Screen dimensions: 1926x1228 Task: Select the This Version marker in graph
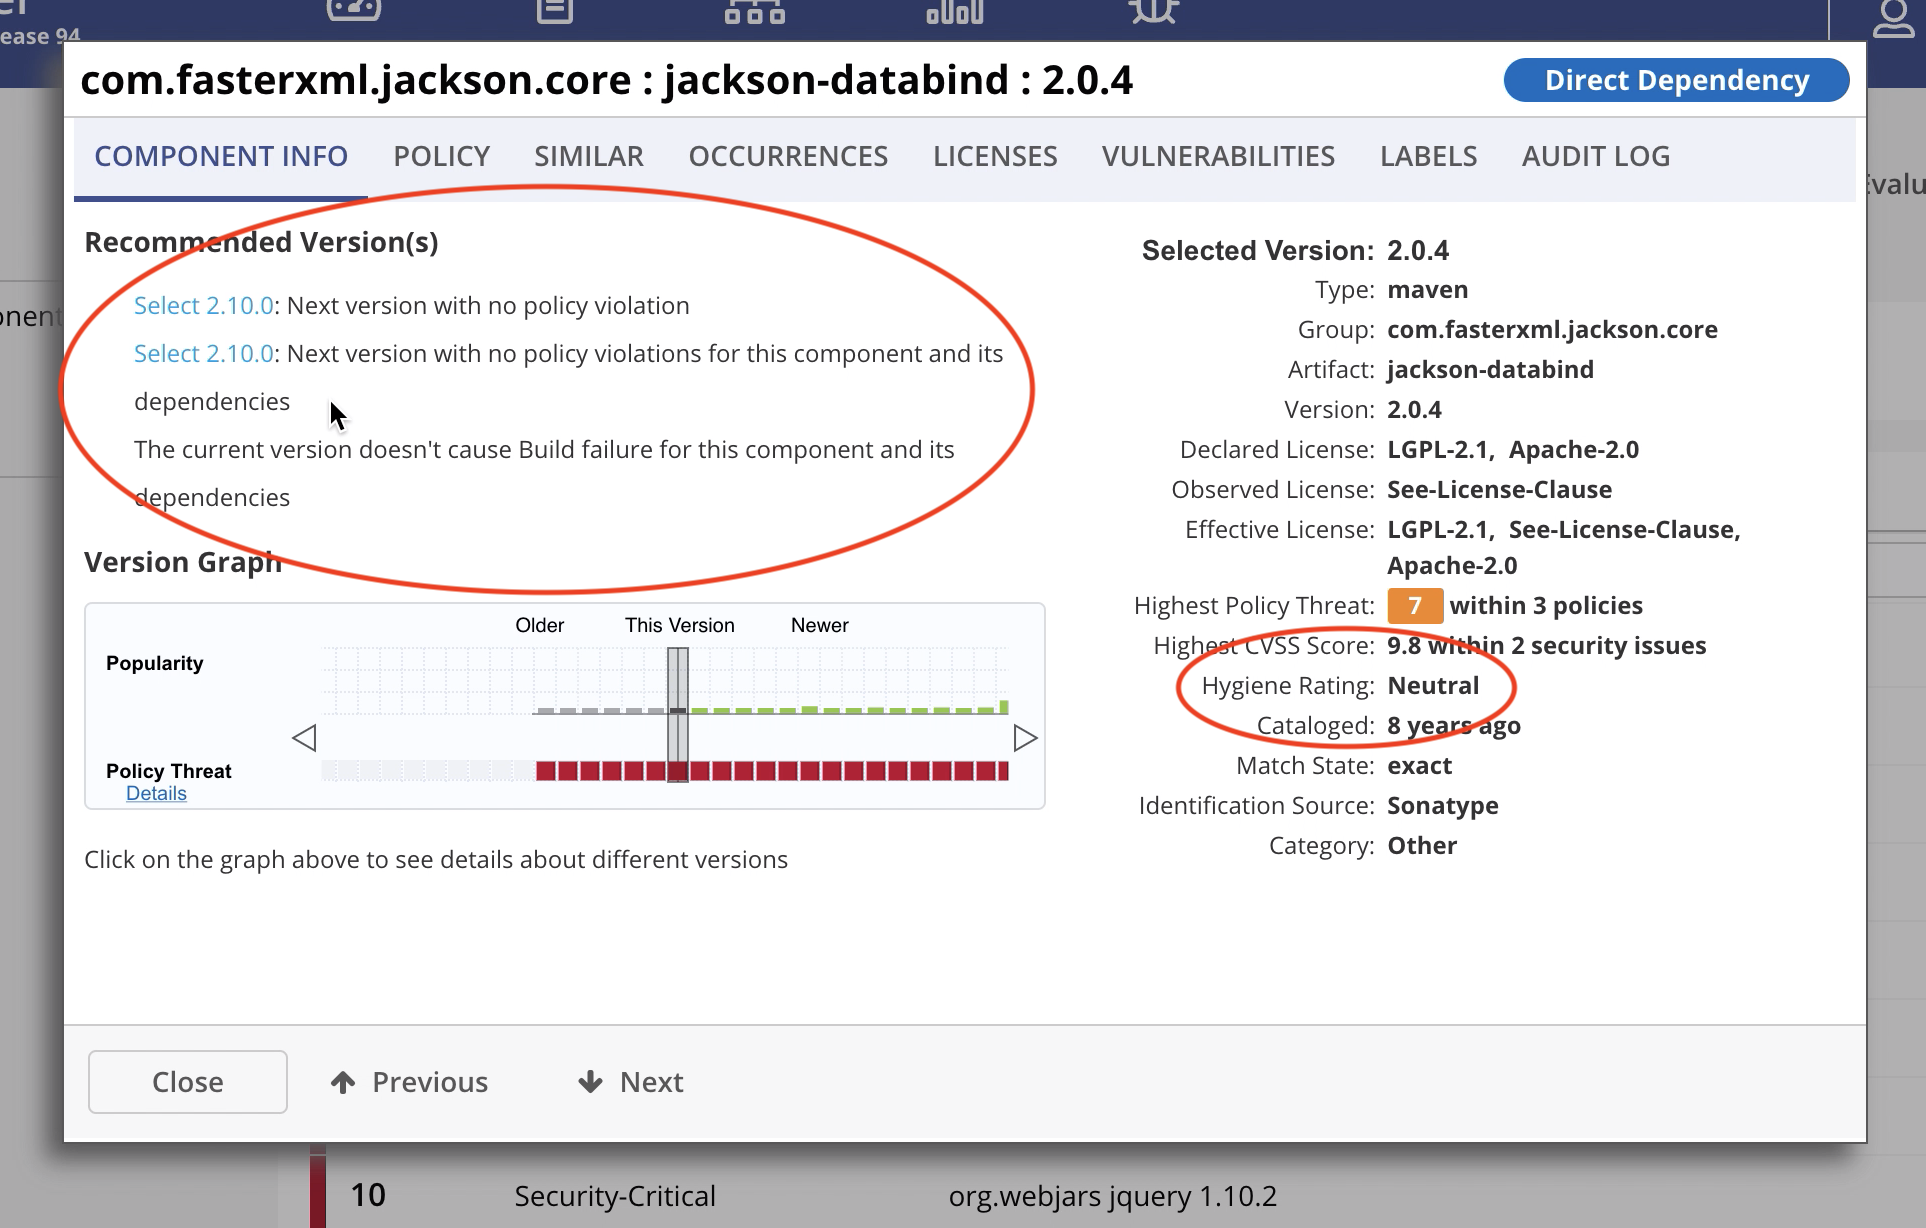(678, 714)
